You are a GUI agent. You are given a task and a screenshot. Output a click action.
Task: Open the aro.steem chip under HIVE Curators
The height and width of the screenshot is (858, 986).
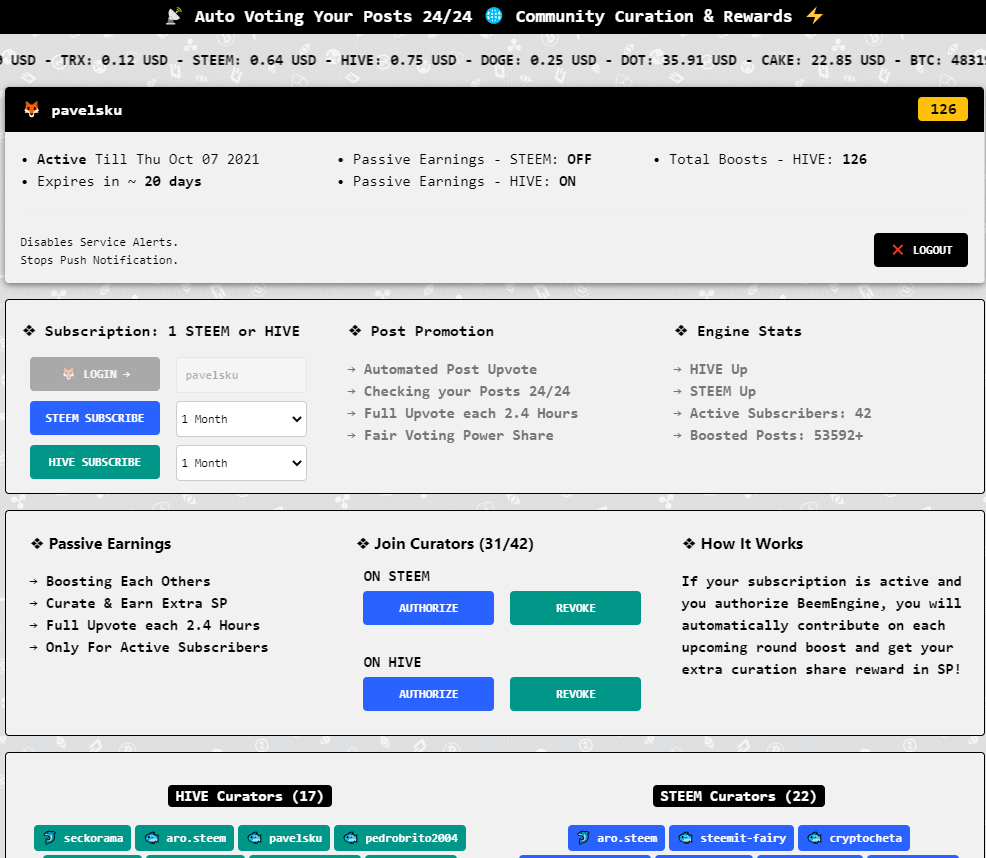(184, 838)
